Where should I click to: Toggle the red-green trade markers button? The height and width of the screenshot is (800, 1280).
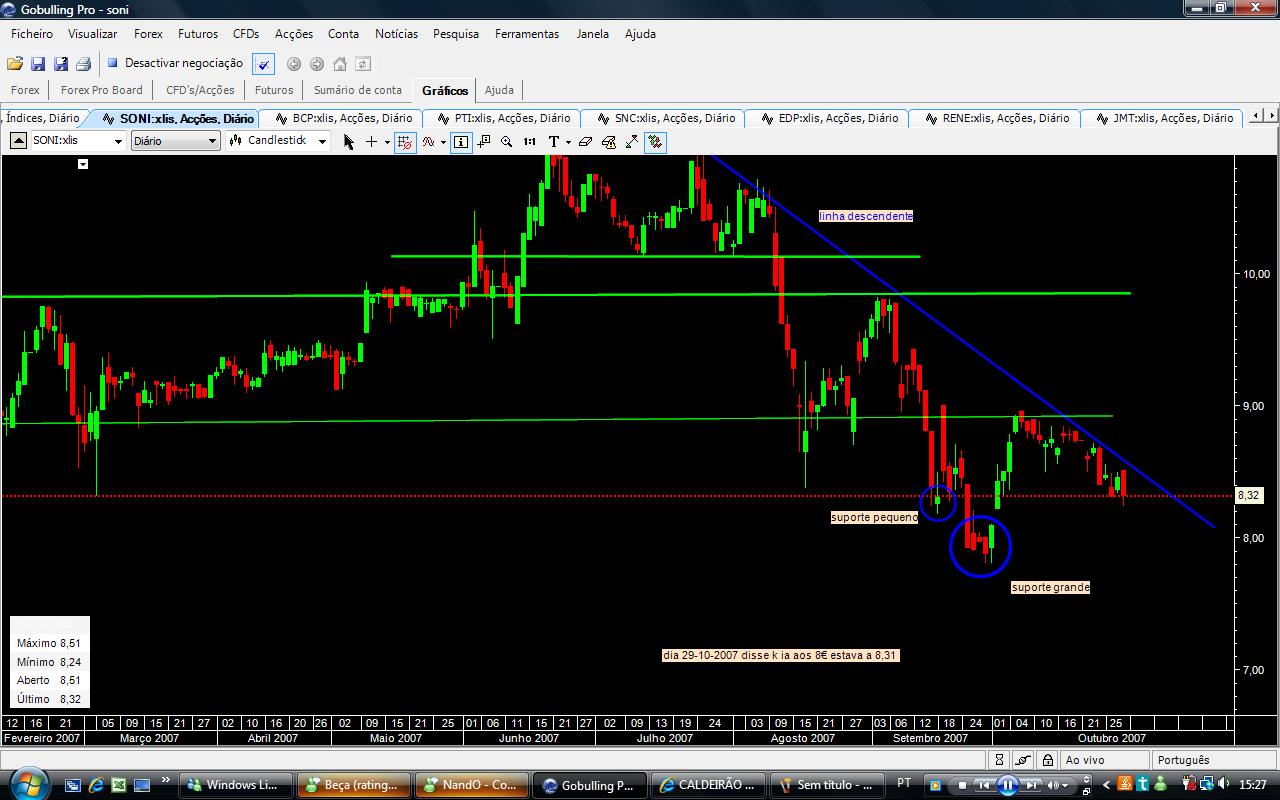[655, 141]
